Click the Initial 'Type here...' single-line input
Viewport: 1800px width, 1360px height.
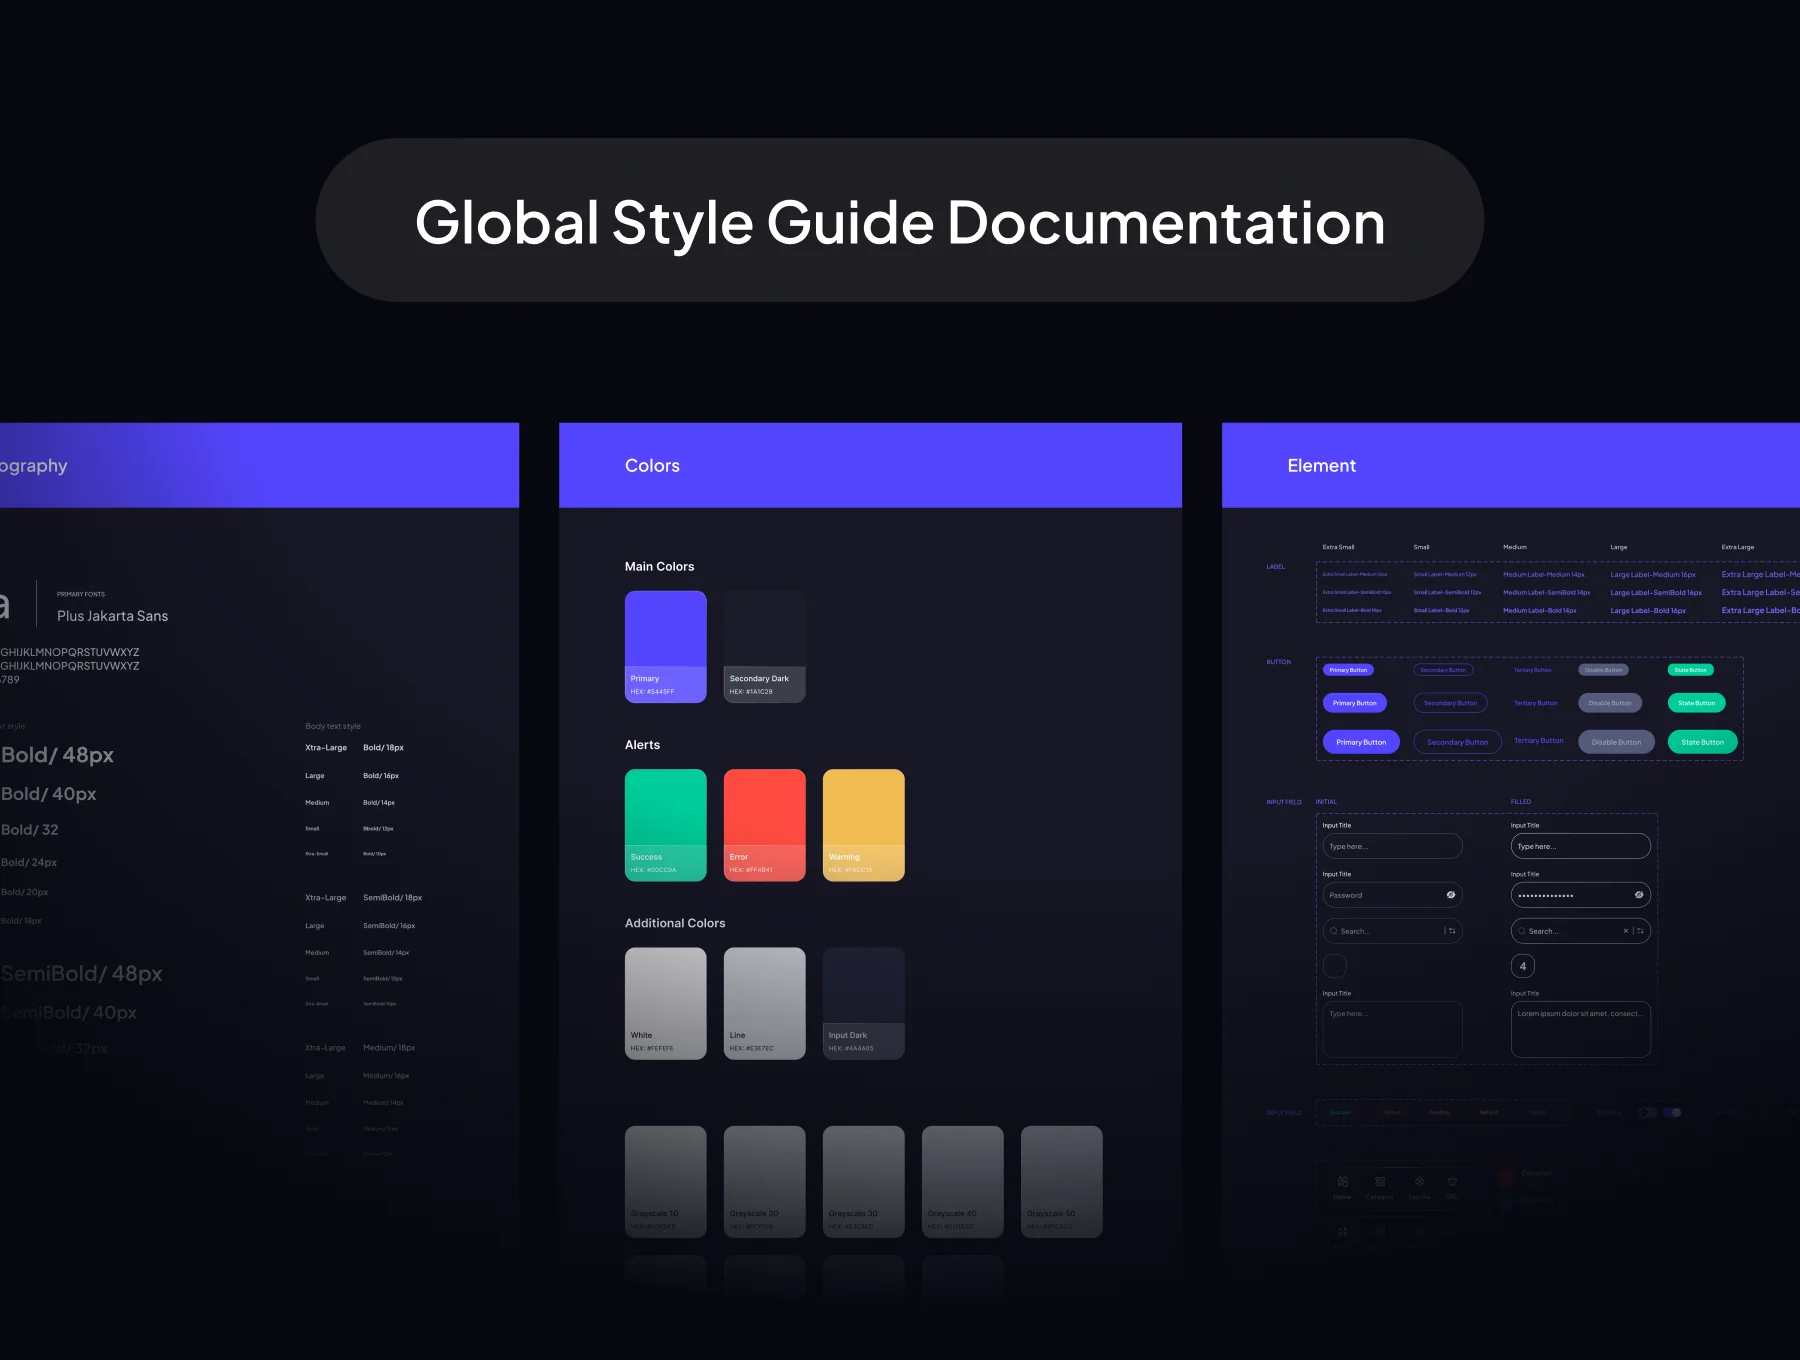(1393, 846)
